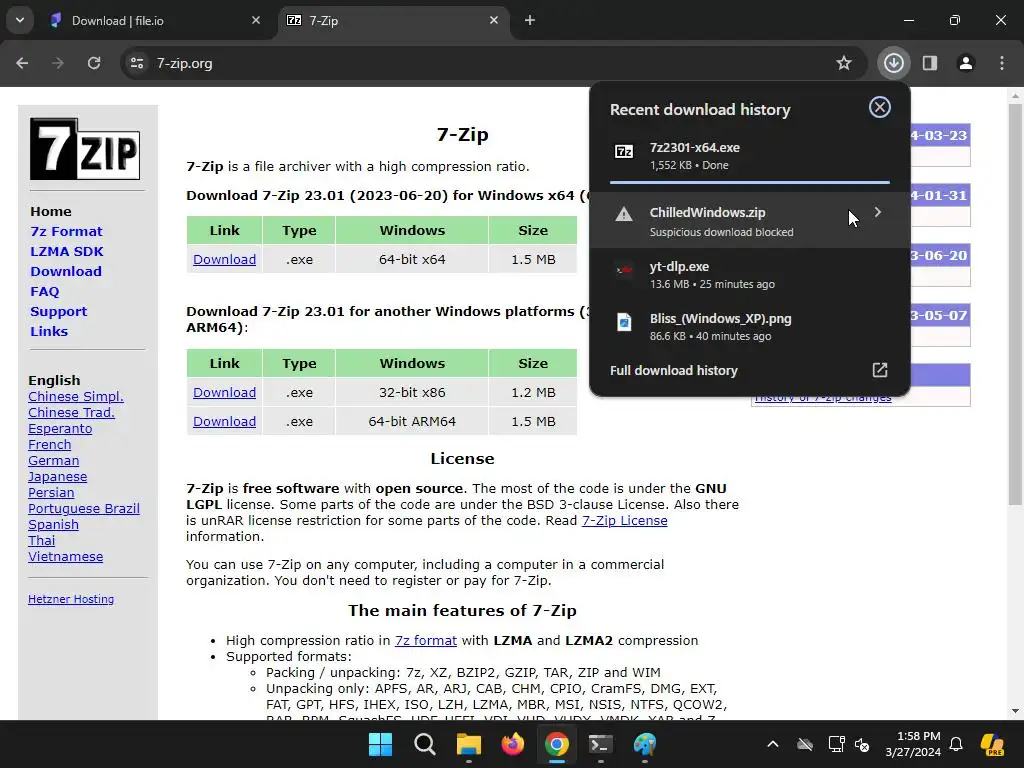Open the Hetzner Hosting link
The width and height of the screenshot is (1024, 768).
coord(71,599)
